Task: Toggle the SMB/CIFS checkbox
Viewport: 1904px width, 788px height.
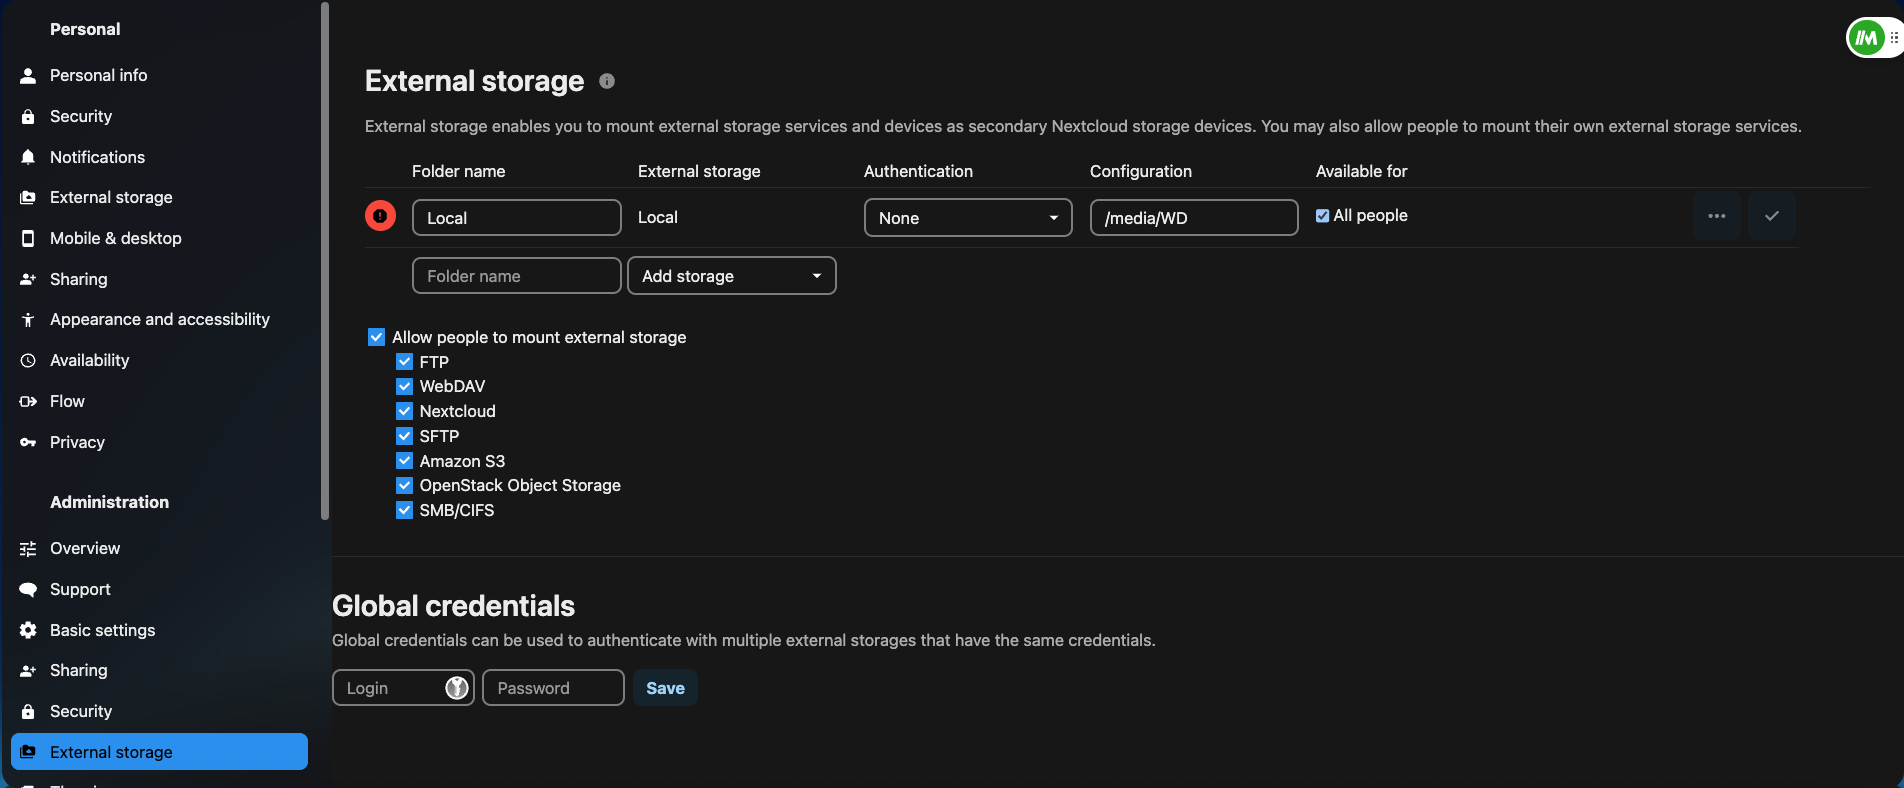Action: click(405, 510)
